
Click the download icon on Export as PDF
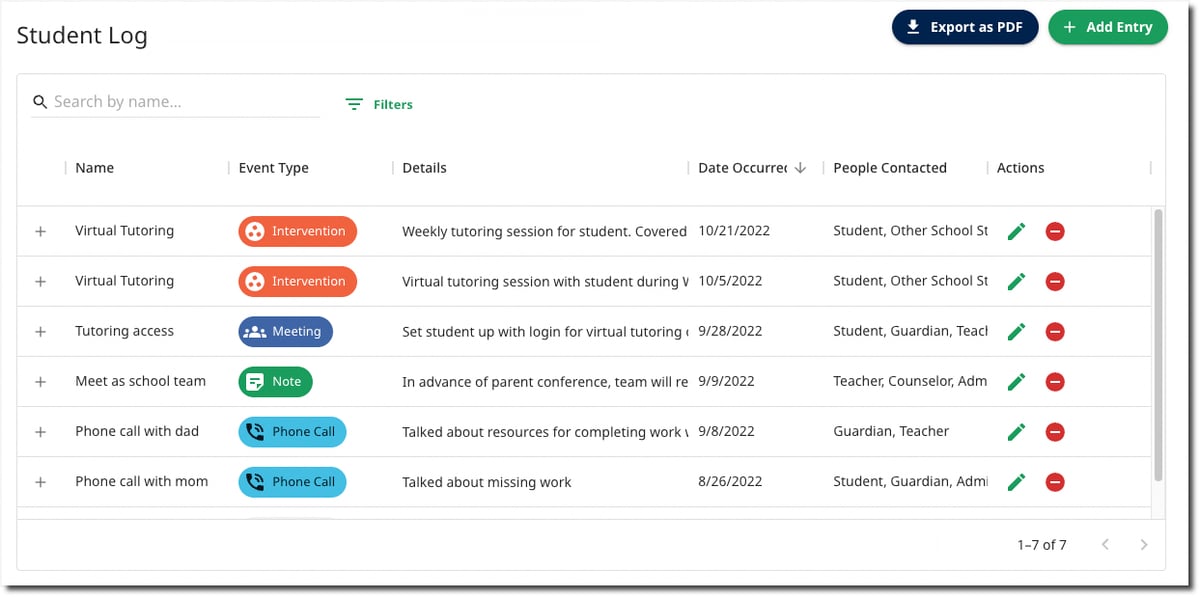913,27
